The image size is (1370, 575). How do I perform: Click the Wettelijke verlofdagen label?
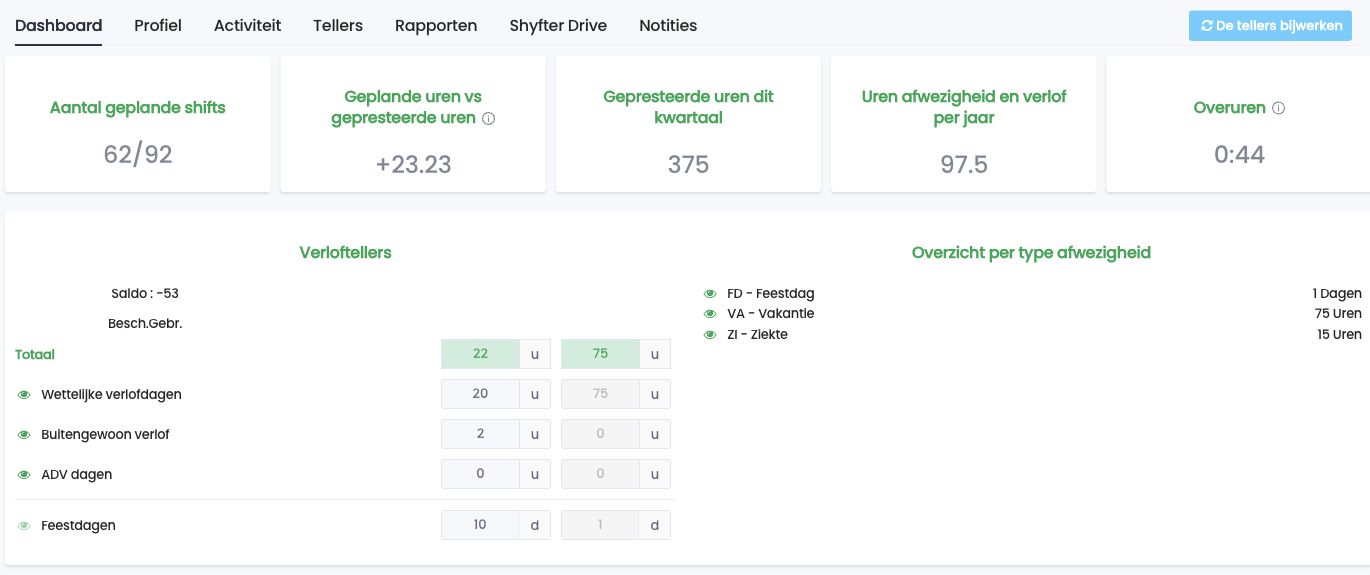tap(111, 395)
